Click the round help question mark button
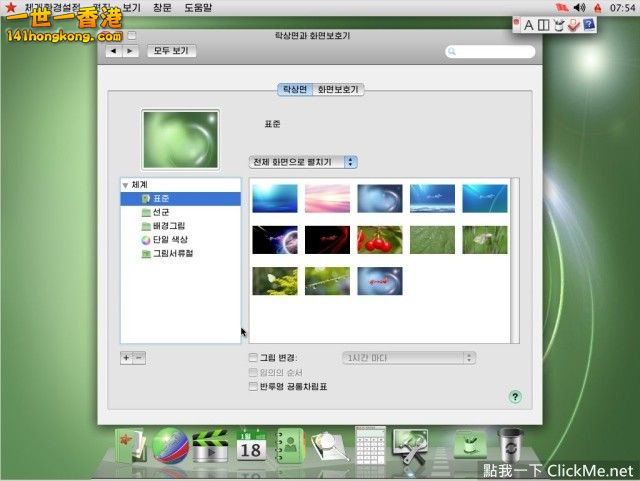Screen dimensions: 640x481 tap(515, 396)
